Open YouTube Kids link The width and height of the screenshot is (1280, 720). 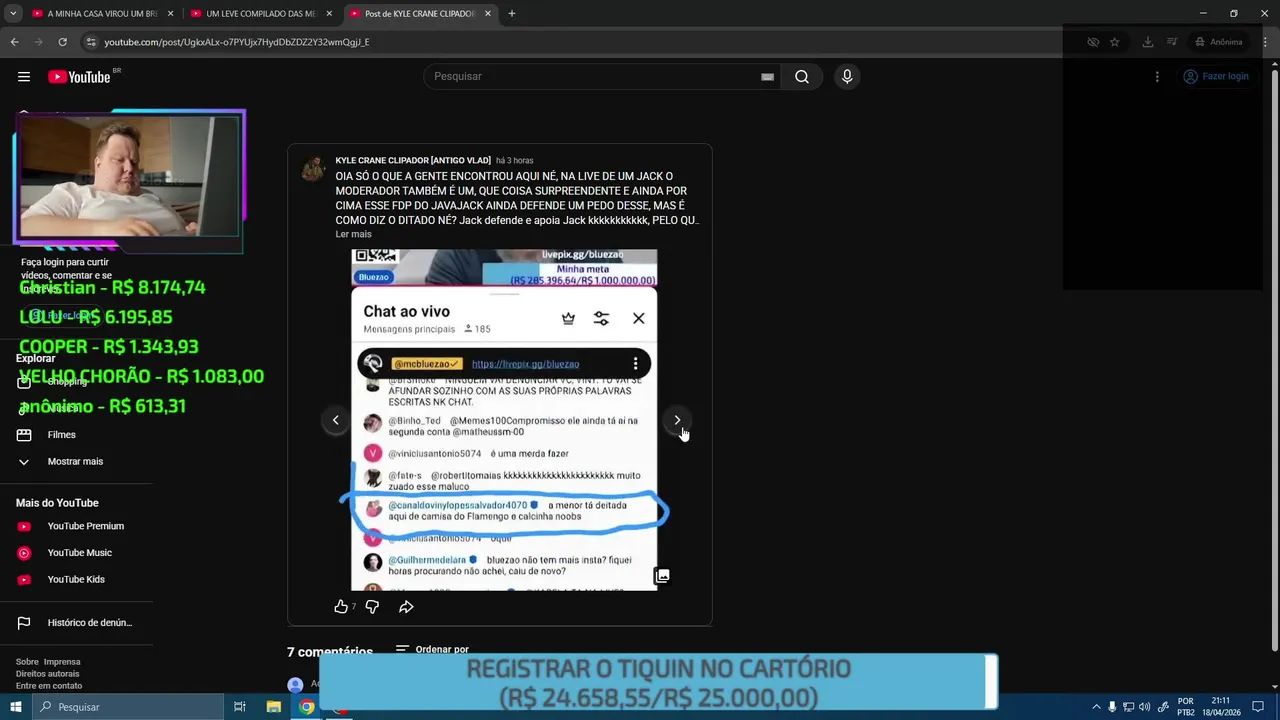point(76,580)
